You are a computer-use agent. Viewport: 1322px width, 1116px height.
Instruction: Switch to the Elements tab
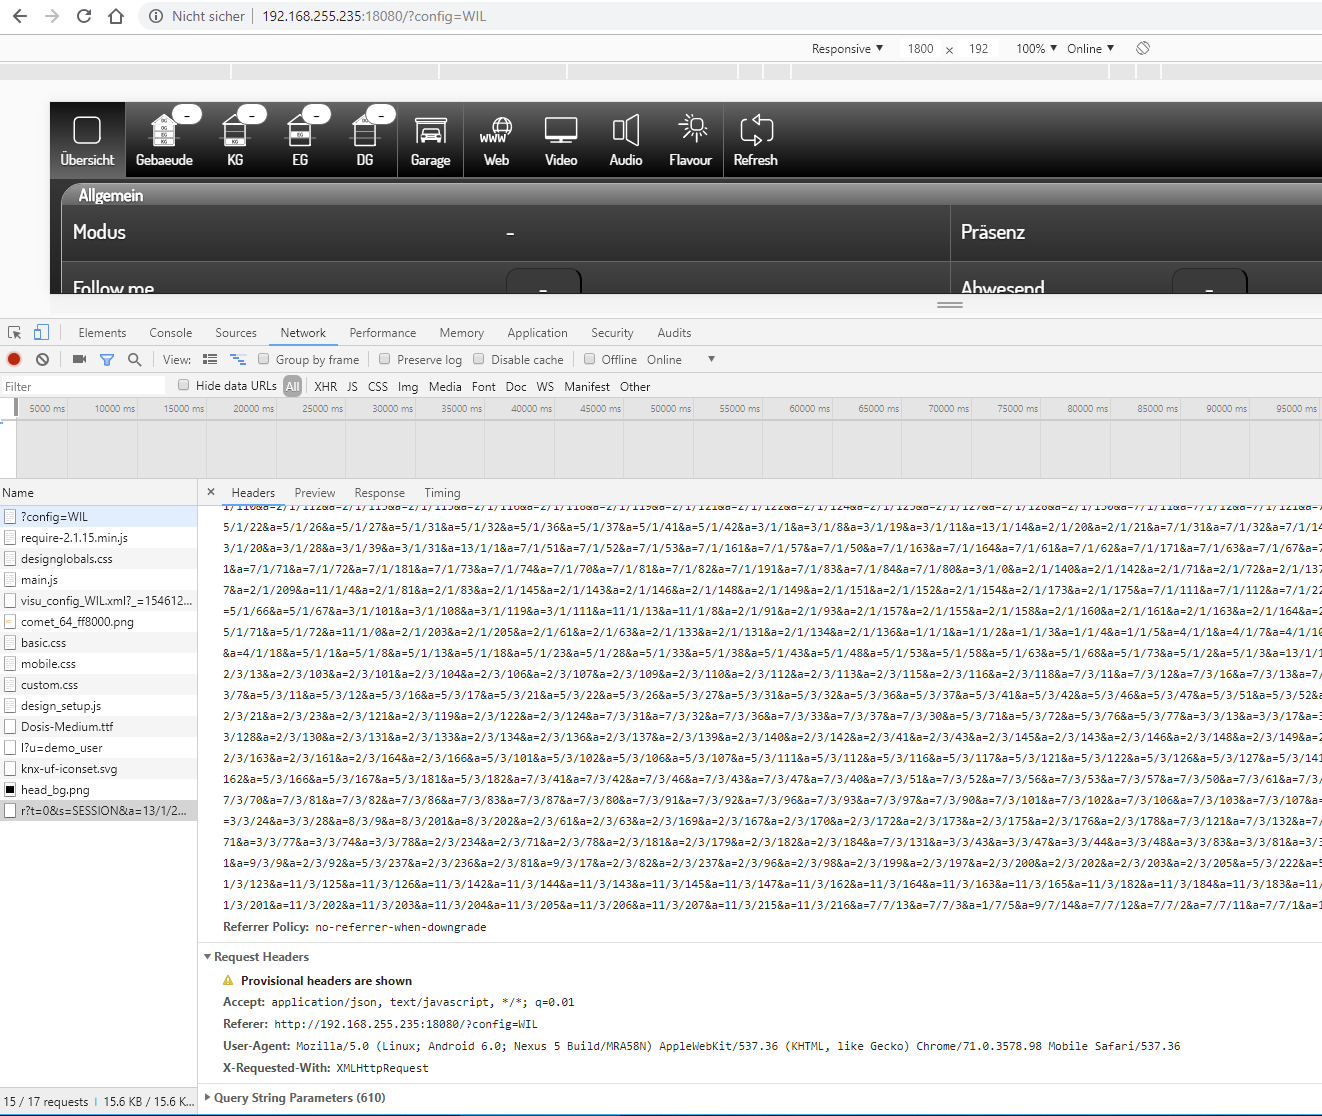[x=102, y=333]
